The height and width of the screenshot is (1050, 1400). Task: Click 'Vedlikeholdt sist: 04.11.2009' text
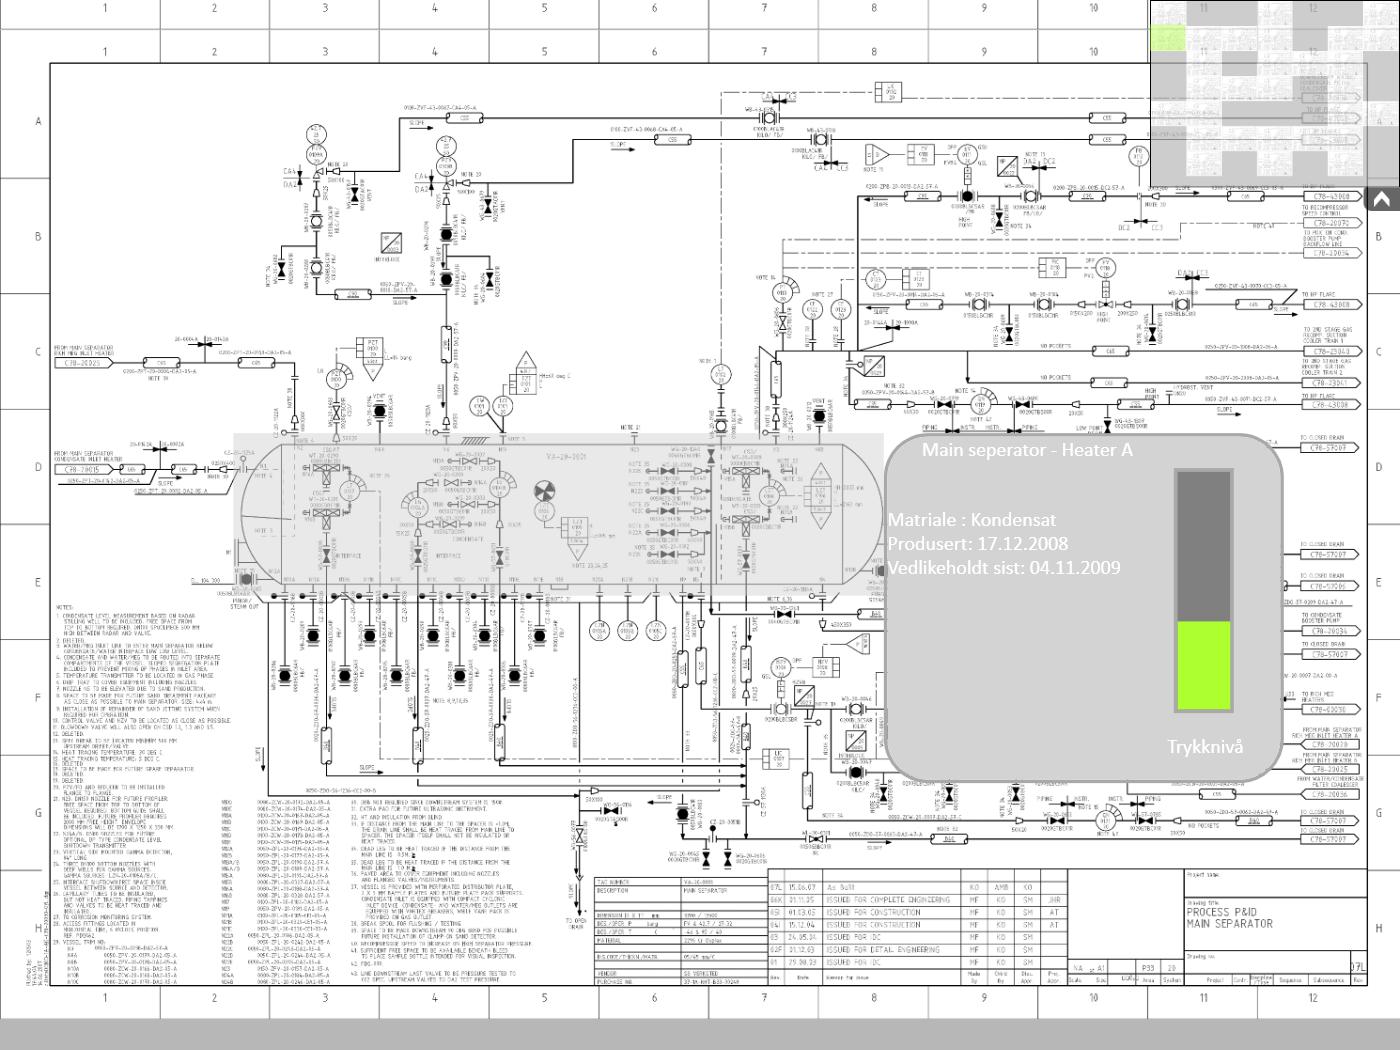[x=1004, y=567]
